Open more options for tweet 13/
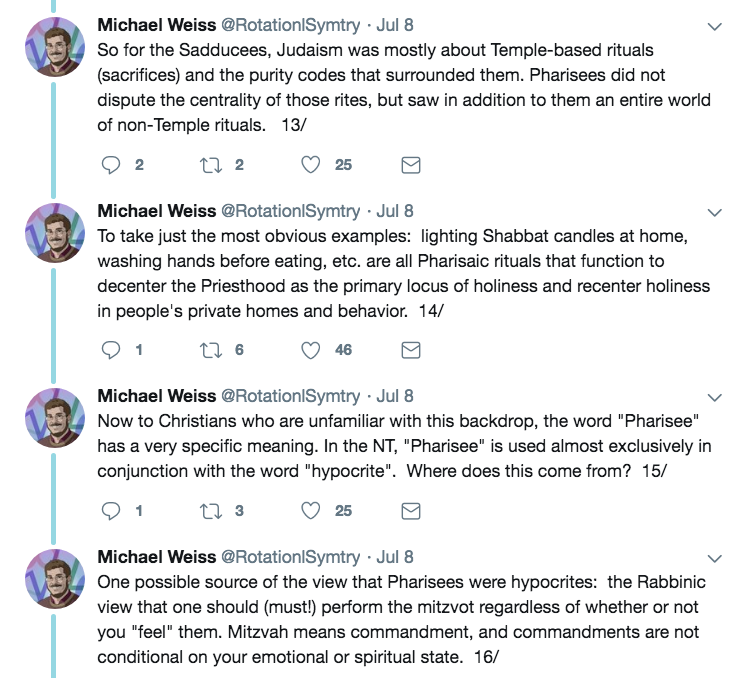Screen dimensions: 748x678 714,27
